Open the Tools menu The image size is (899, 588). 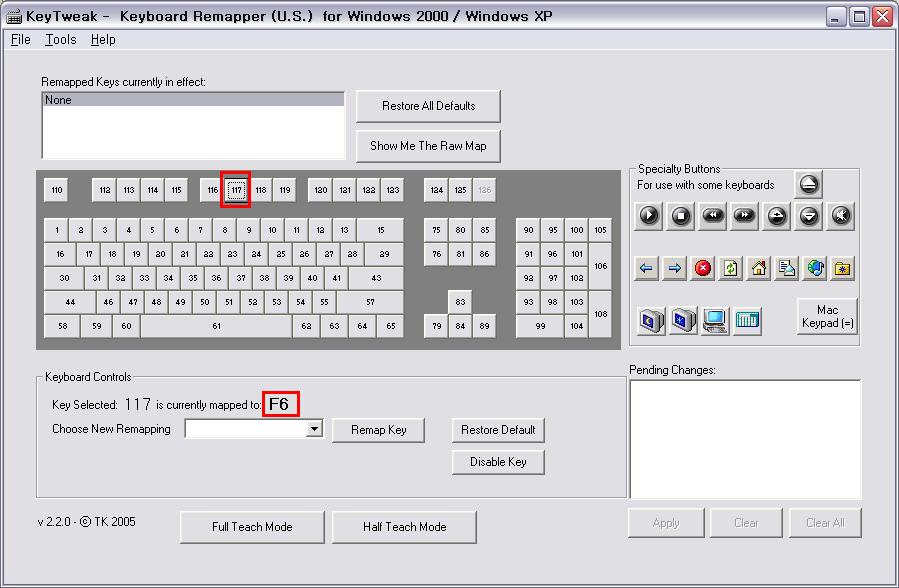tap(61, 40)
